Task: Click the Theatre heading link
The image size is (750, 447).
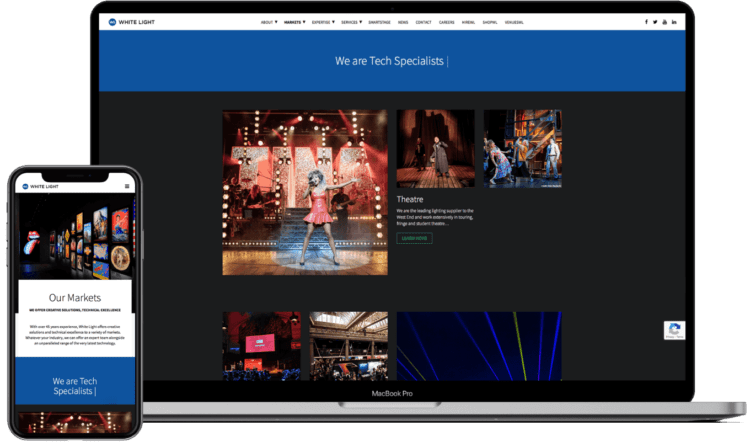Action: pos(410,200)
